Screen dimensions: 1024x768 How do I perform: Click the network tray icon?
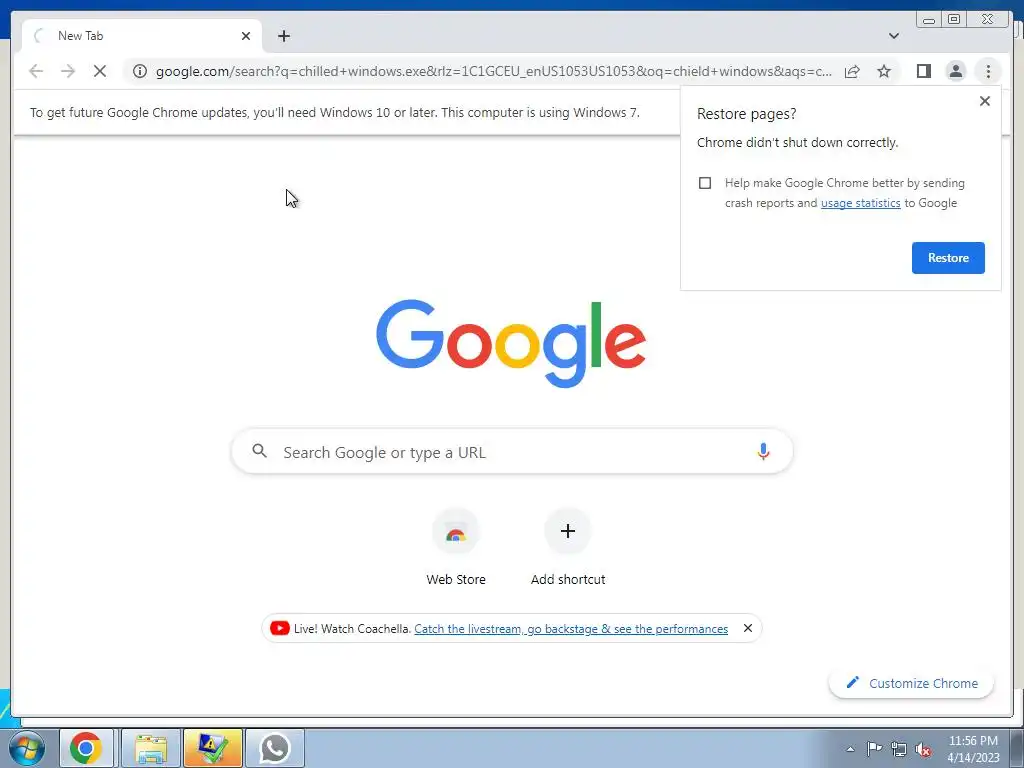coord(899,749)
